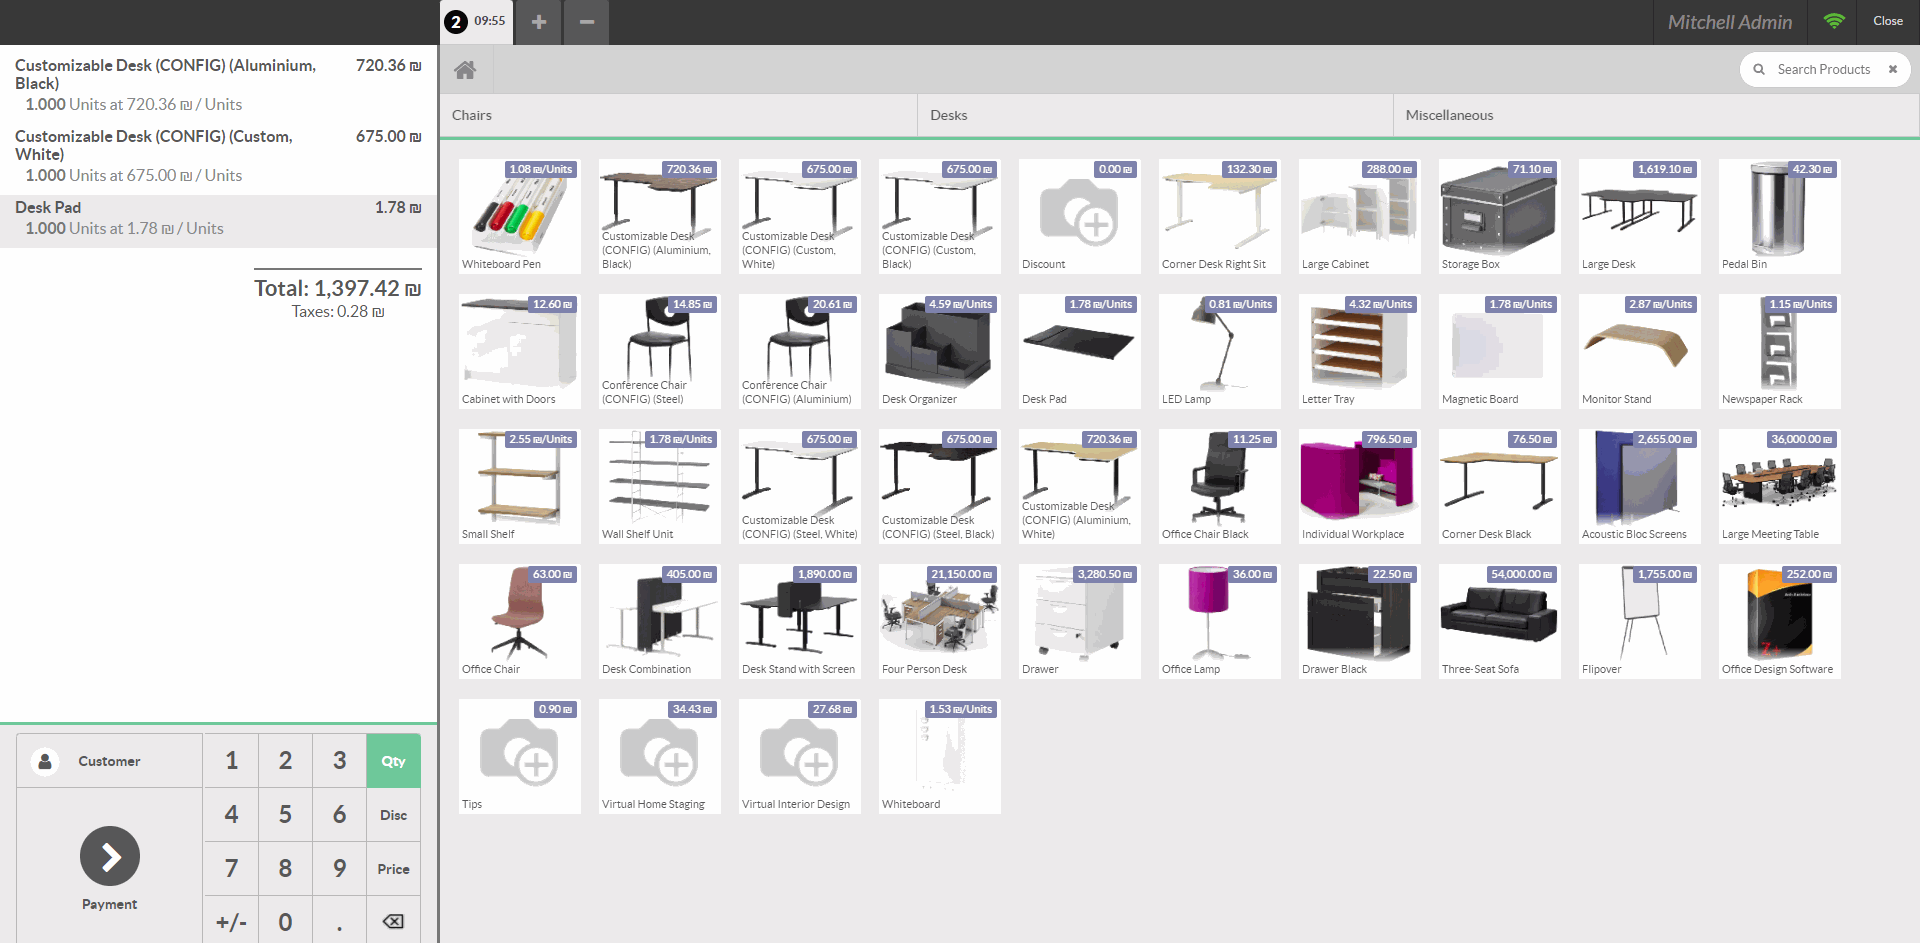Select Corner Desk Right Sit product

[1220, 216]
